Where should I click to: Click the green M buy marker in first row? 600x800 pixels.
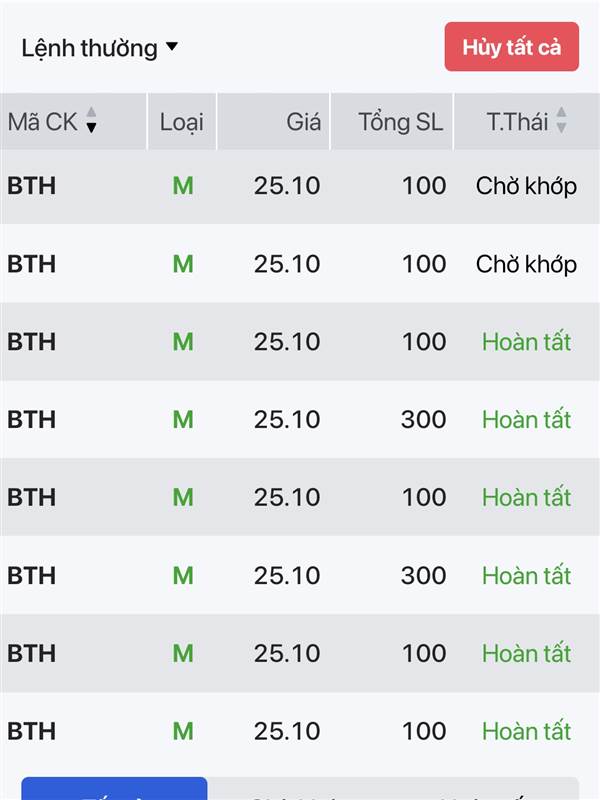coord(182,186)
